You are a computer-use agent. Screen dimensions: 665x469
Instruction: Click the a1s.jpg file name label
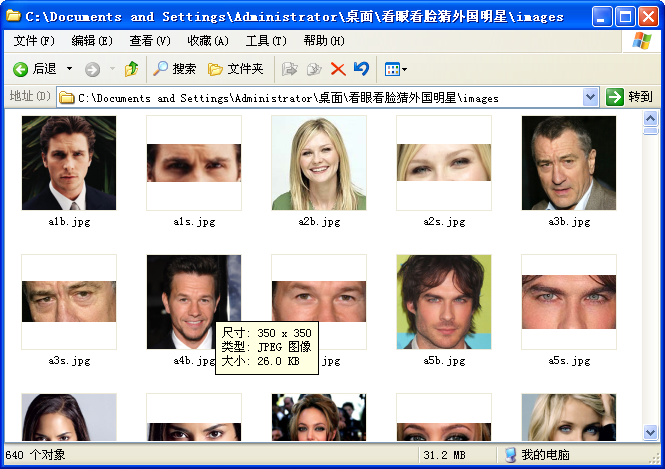click(x=194, y=222)
